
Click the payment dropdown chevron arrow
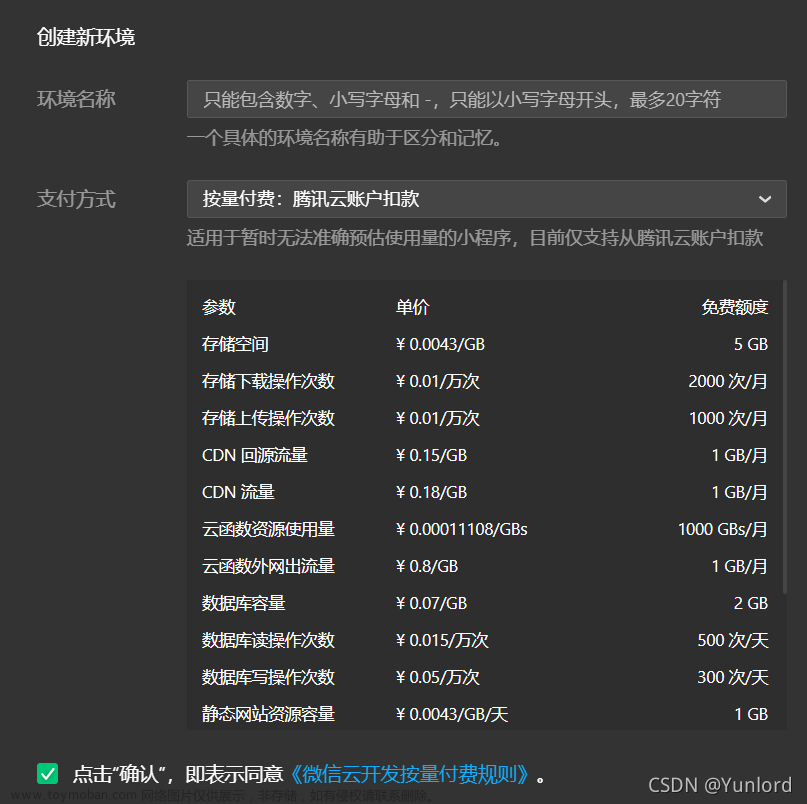click(765, 199)
